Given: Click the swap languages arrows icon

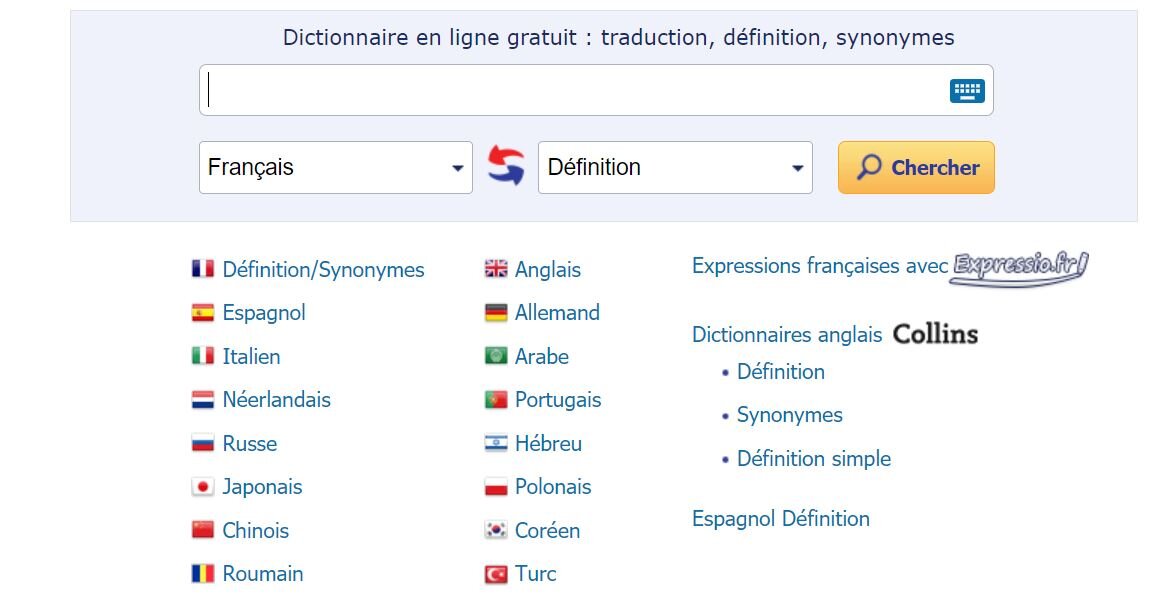Looking at the screenshot, I should [505, 167].
